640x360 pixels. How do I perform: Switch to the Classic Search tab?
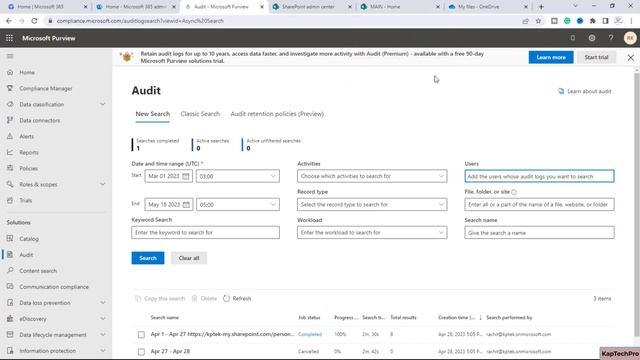pos(200,114)
